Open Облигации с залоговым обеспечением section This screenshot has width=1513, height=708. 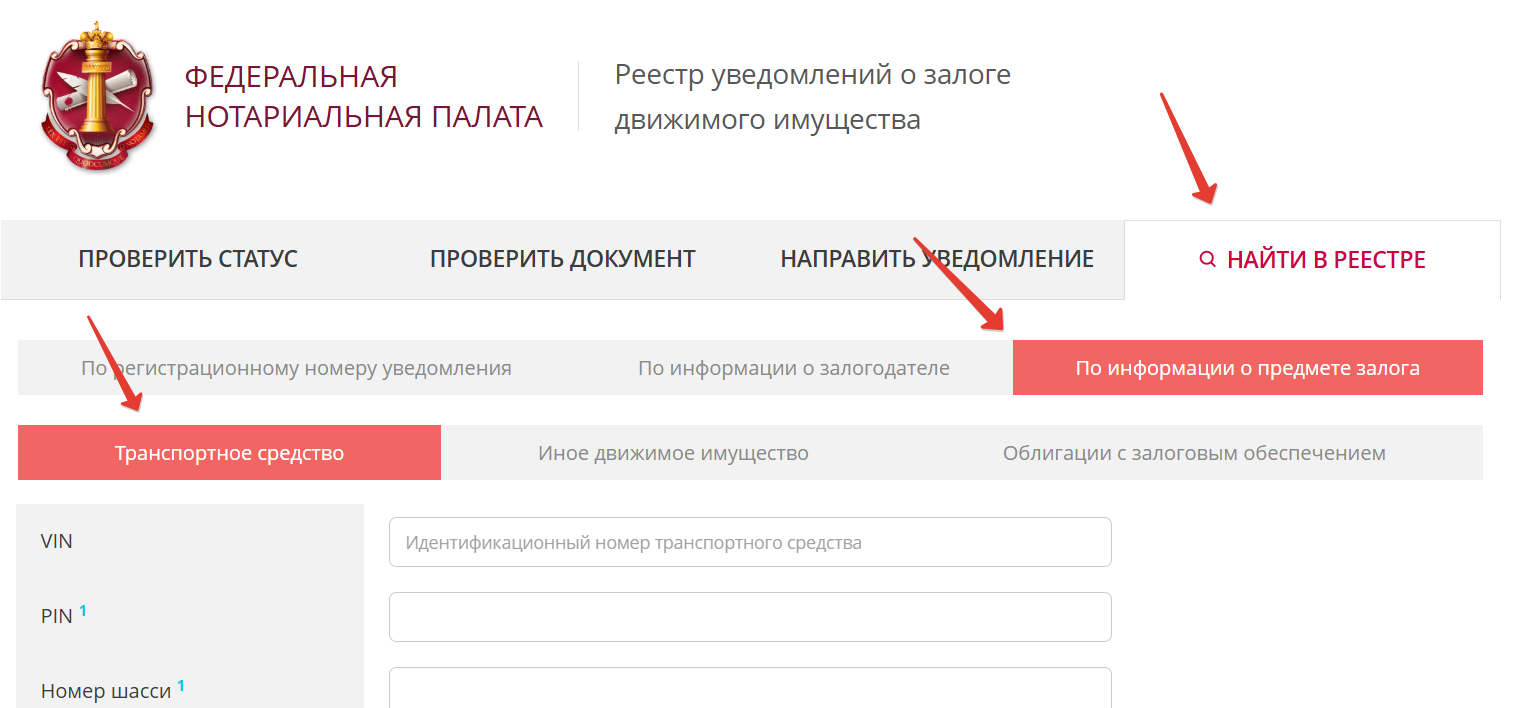tap(1192, 452)
